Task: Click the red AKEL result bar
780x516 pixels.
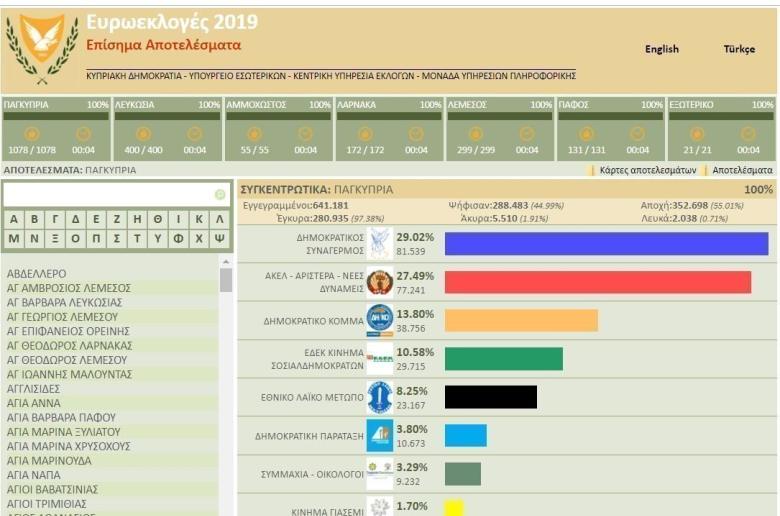Action: point(598,282)
